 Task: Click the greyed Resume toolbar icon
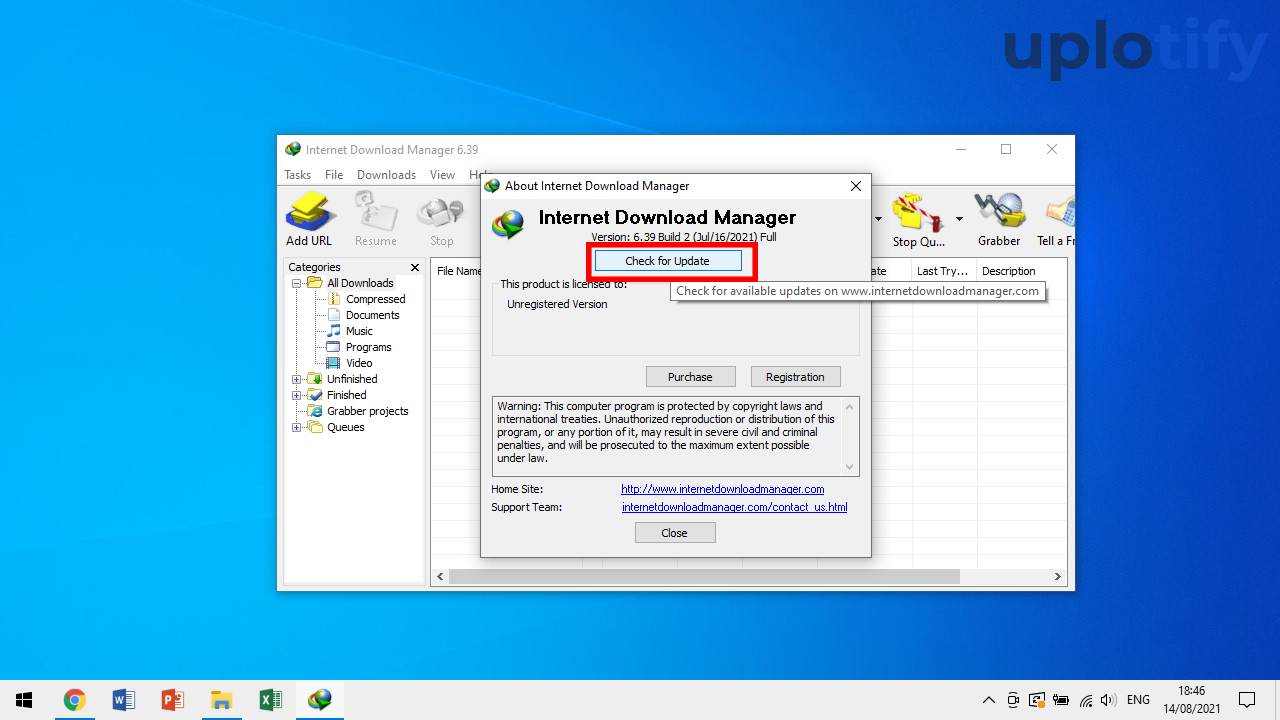coord(376,220)
